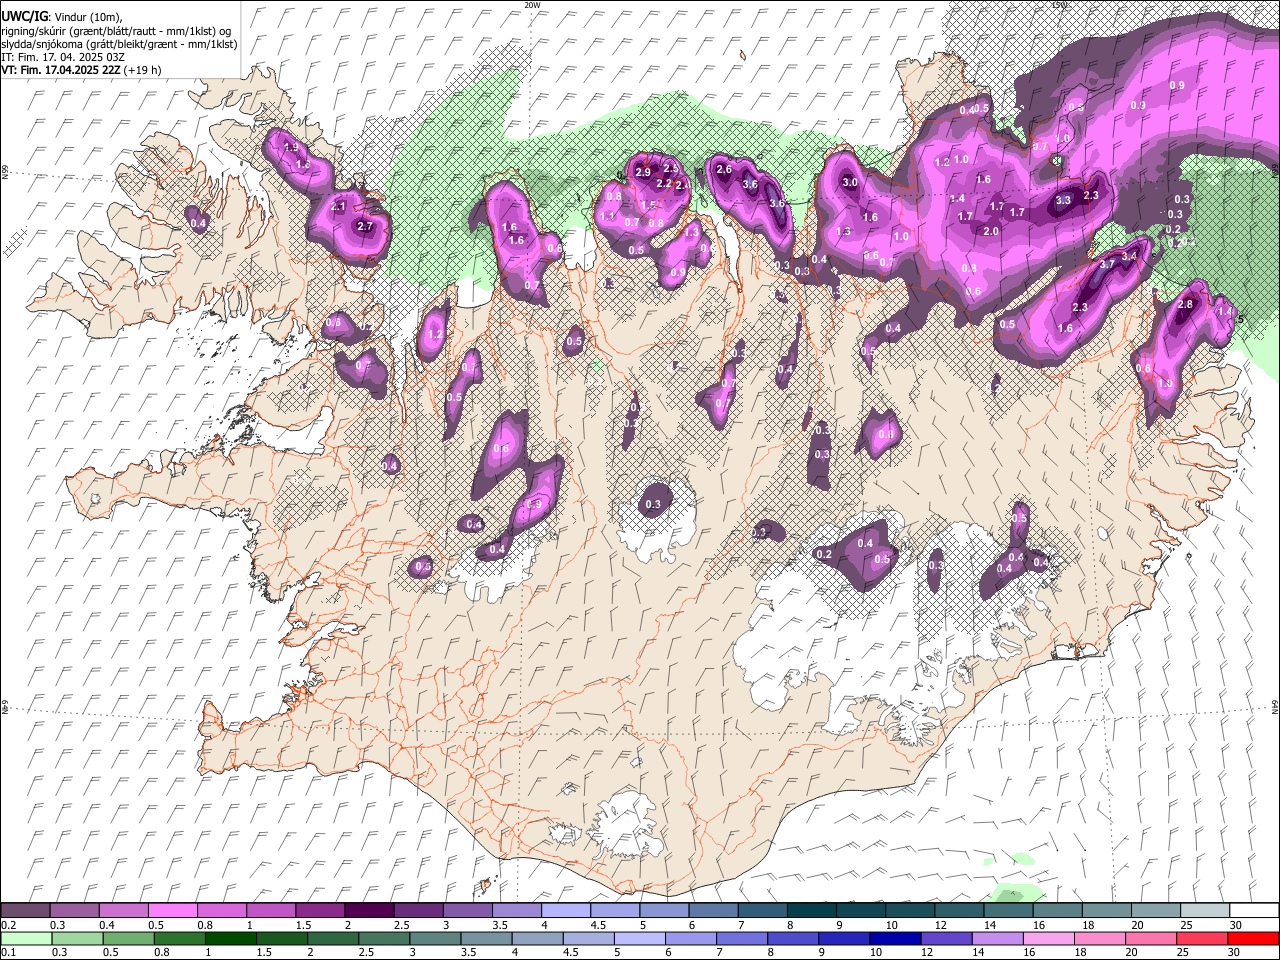Screen dimensions: 1280x960
Task: Select the dark teal 8–9 swatch in the upper legend row
Action: [813, 910]
